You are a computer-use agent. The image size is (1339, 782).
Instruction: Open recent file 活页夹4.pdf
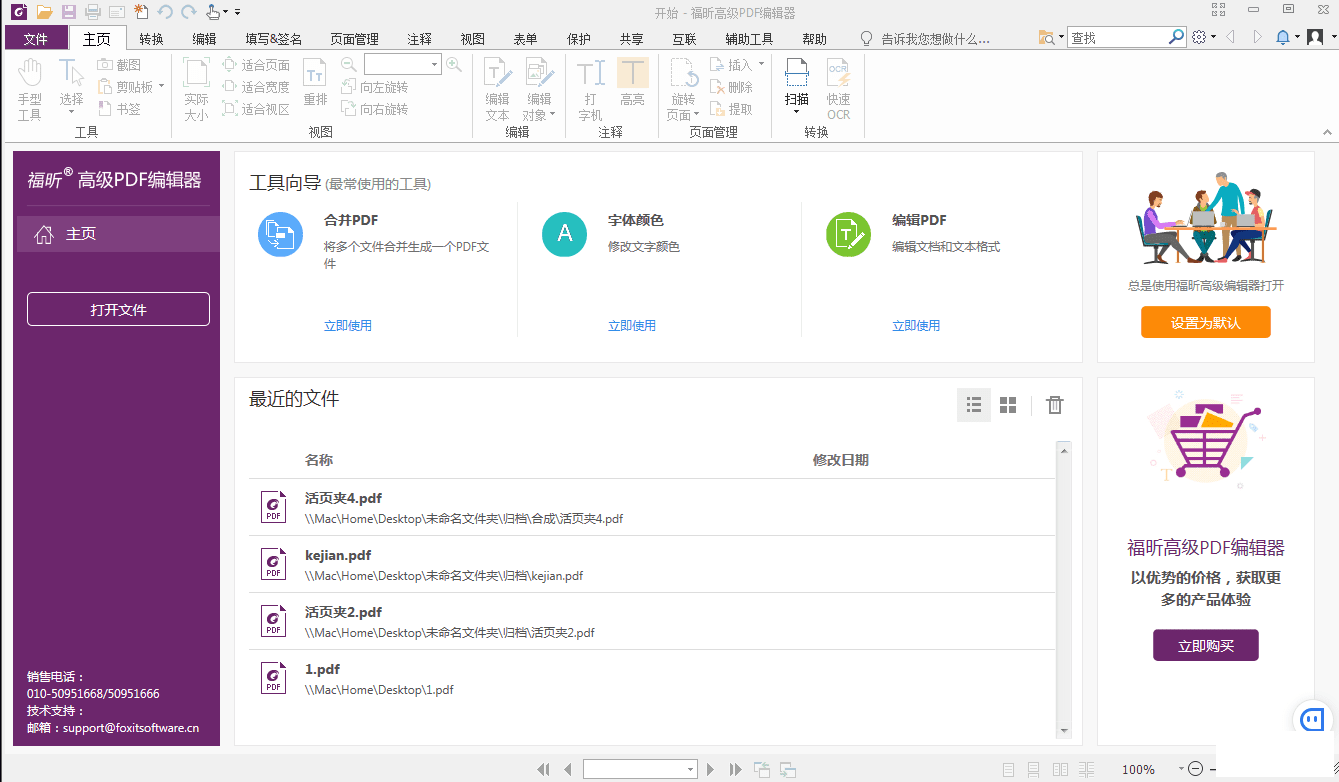pos(651,507)
